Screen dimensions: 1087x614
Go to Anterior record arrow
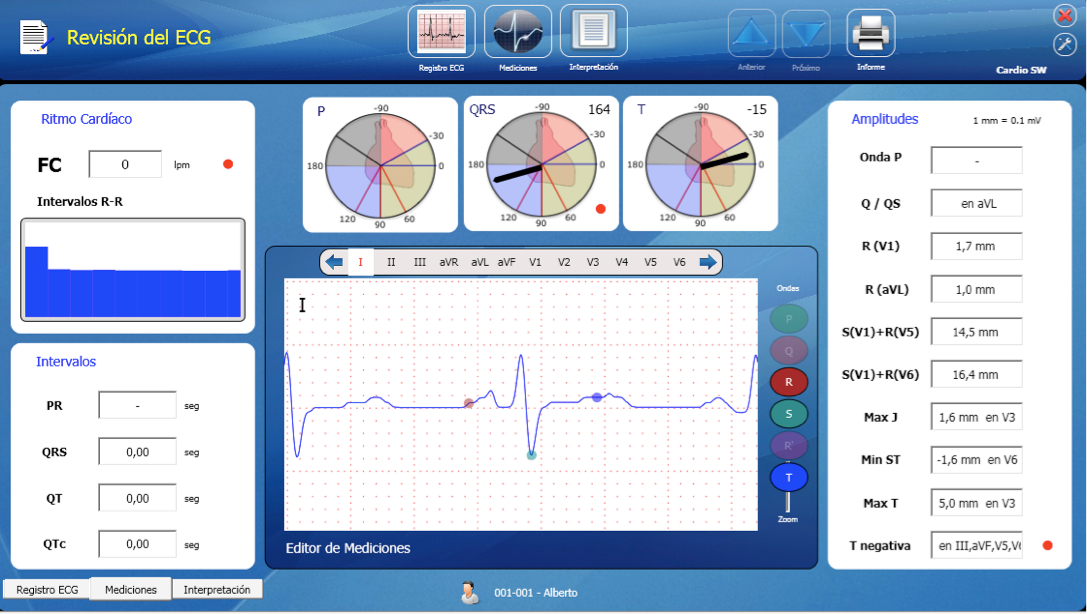751,34
